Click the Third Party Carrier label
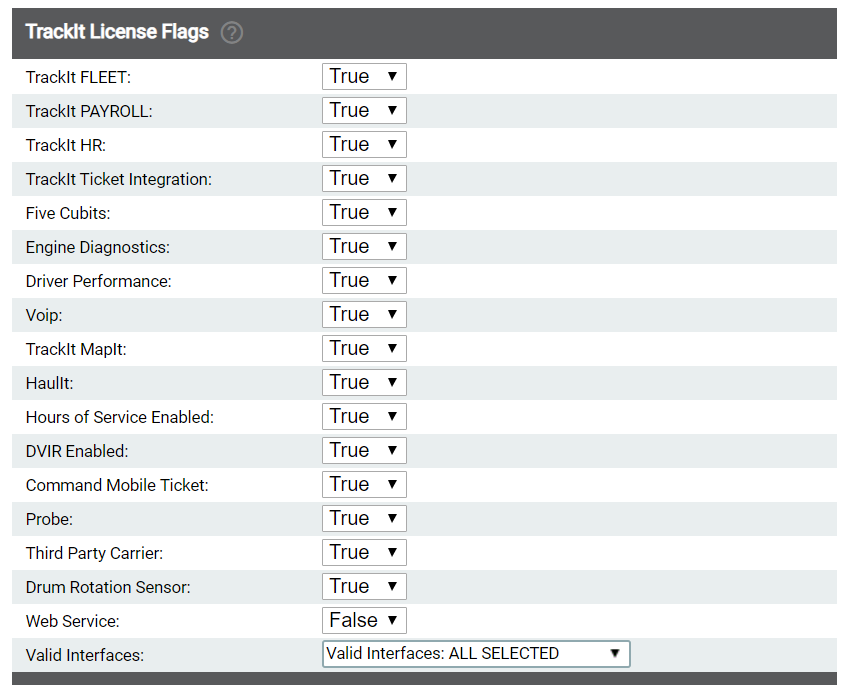Viewport: 848px width, 691px height. tap(95, 554)
